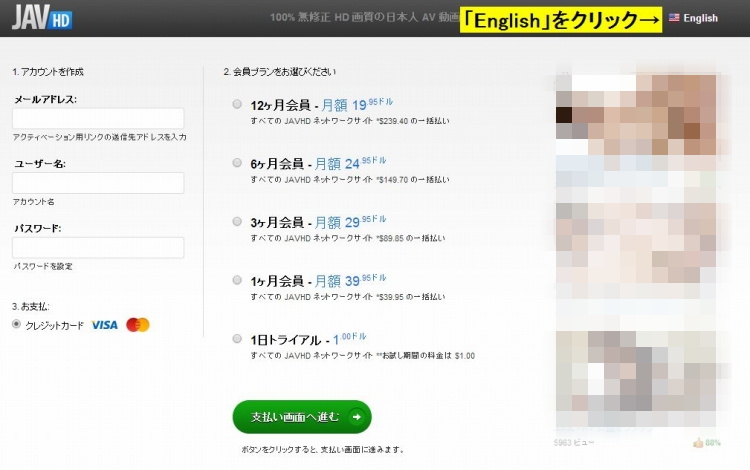750x470 pixels.
Task: Click the アカウント名 hint text
Action: pos(33,202)
